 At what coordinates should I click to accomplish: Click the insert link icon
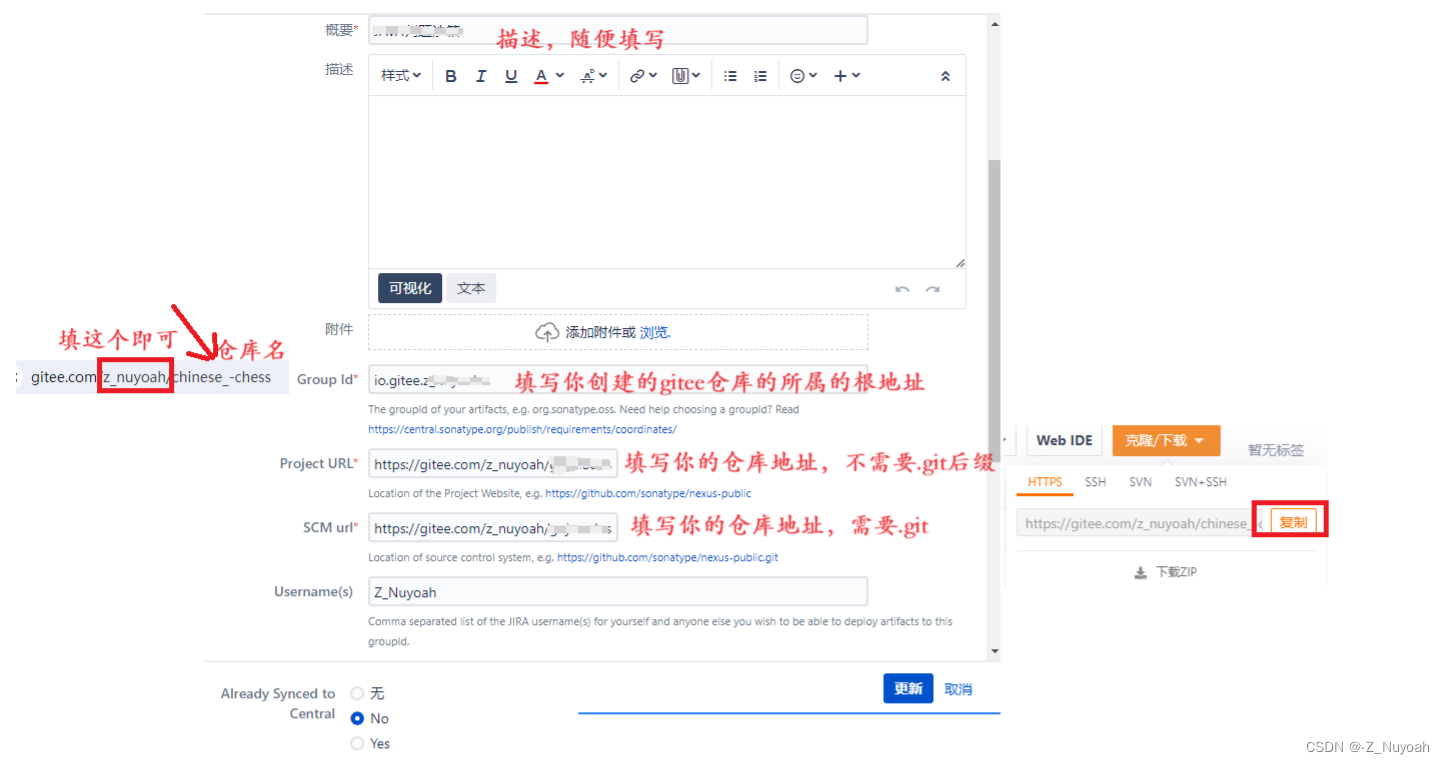click(x=637, y=76)
